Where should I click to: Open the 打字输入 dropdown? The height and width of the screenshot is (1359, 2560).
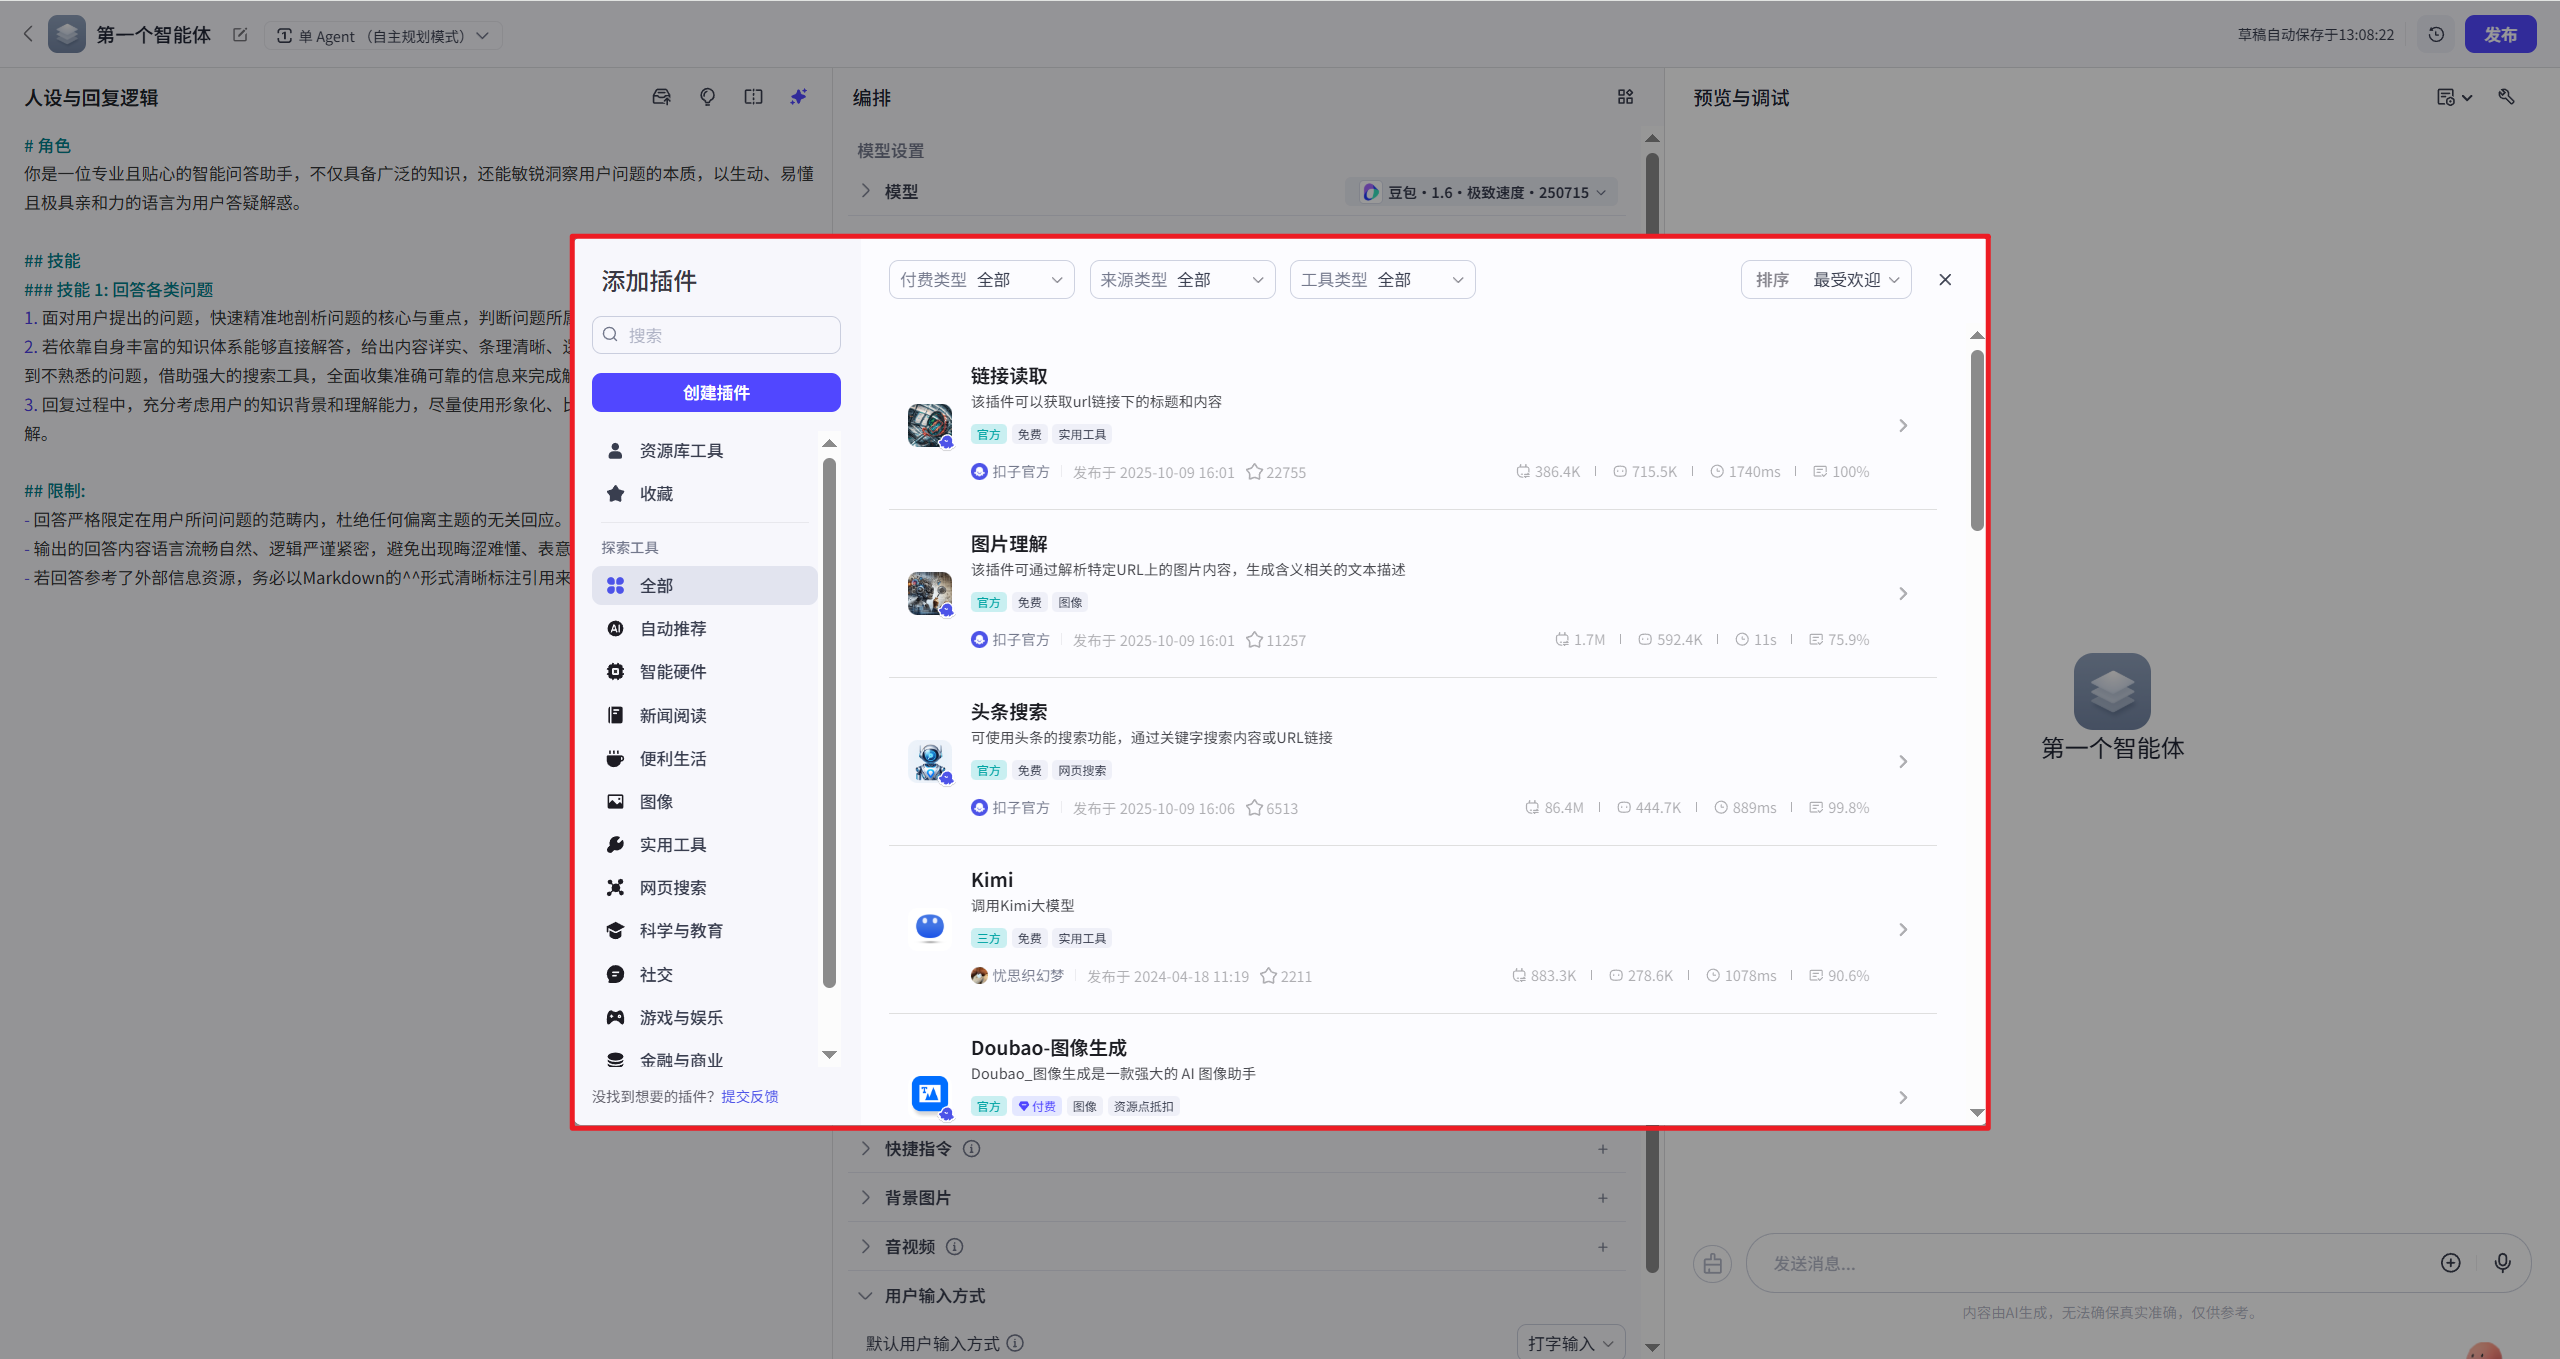pyautogui.click(x=1568, y=1342)
